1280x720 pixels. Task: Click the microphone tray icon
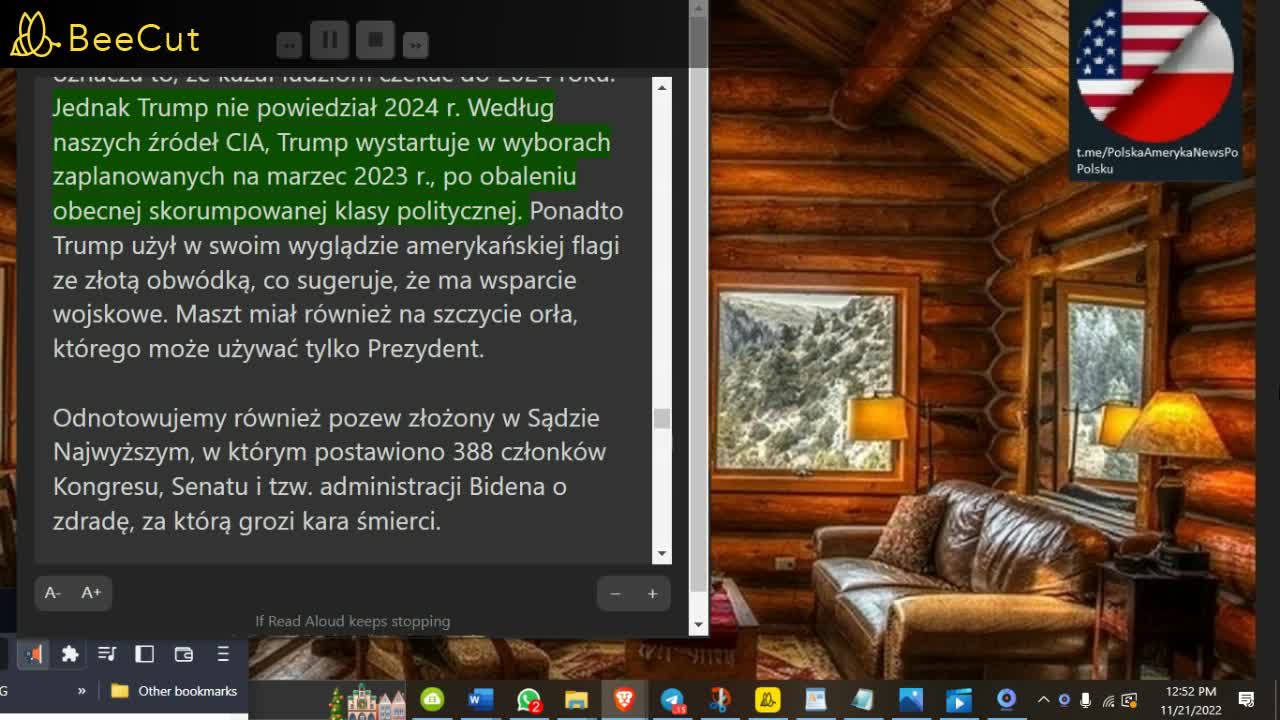click(1086, 700)
